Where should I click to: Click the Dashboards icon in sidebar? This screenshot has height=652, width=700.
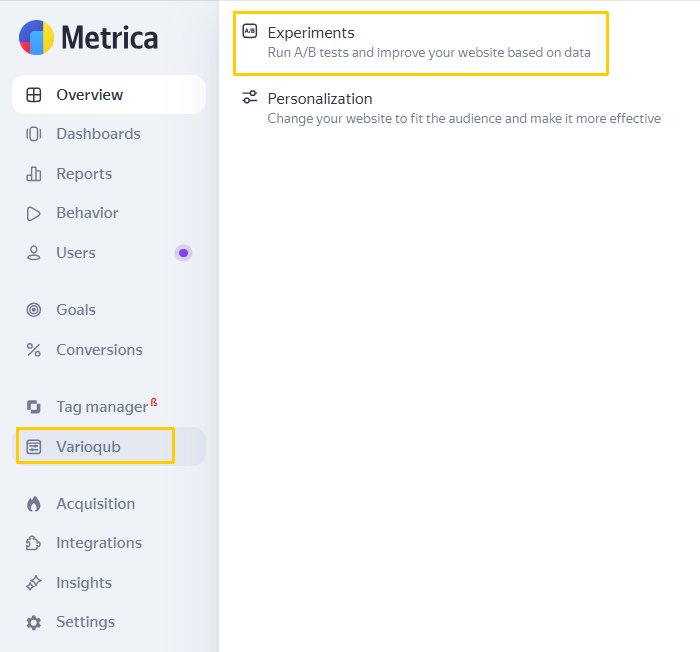(x=34, y=134)
